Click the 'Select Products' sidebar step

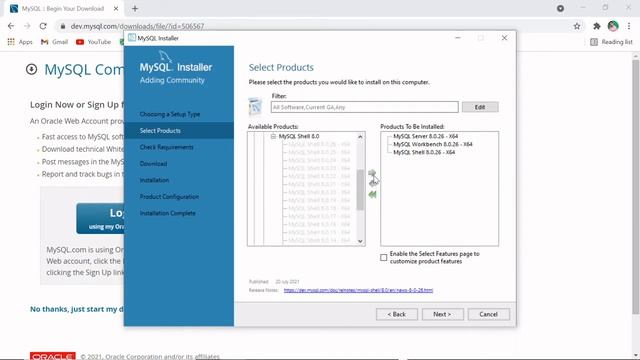[x=179, y=131]
